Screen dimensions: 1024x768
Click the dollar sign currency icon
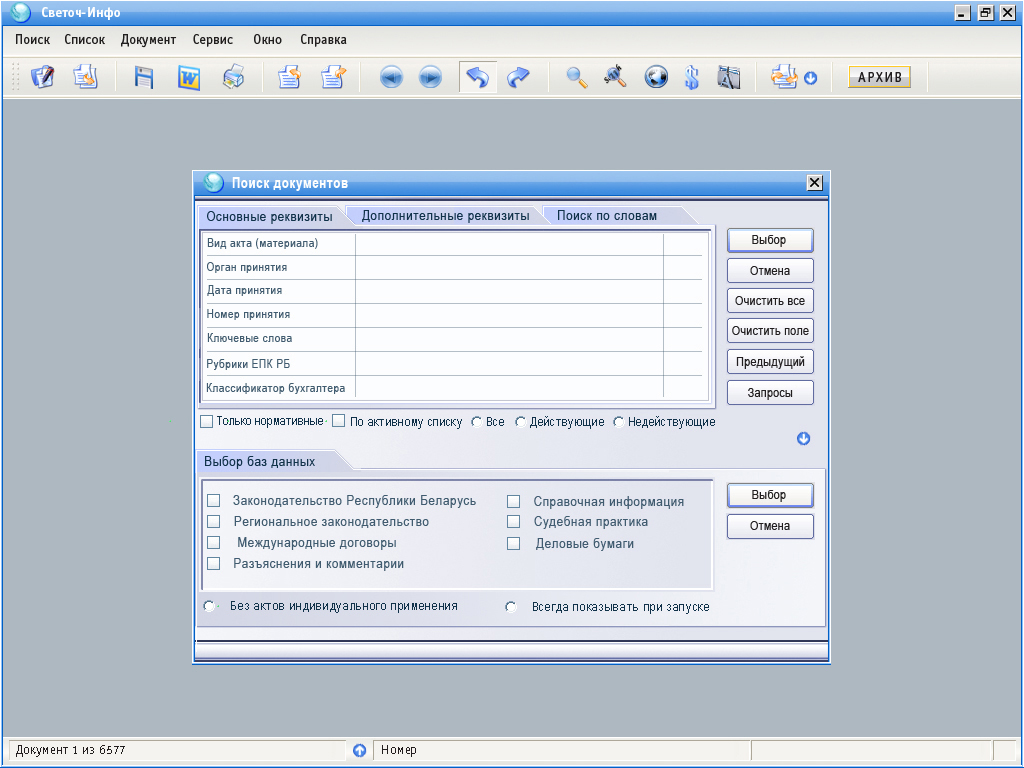[691, 78]
